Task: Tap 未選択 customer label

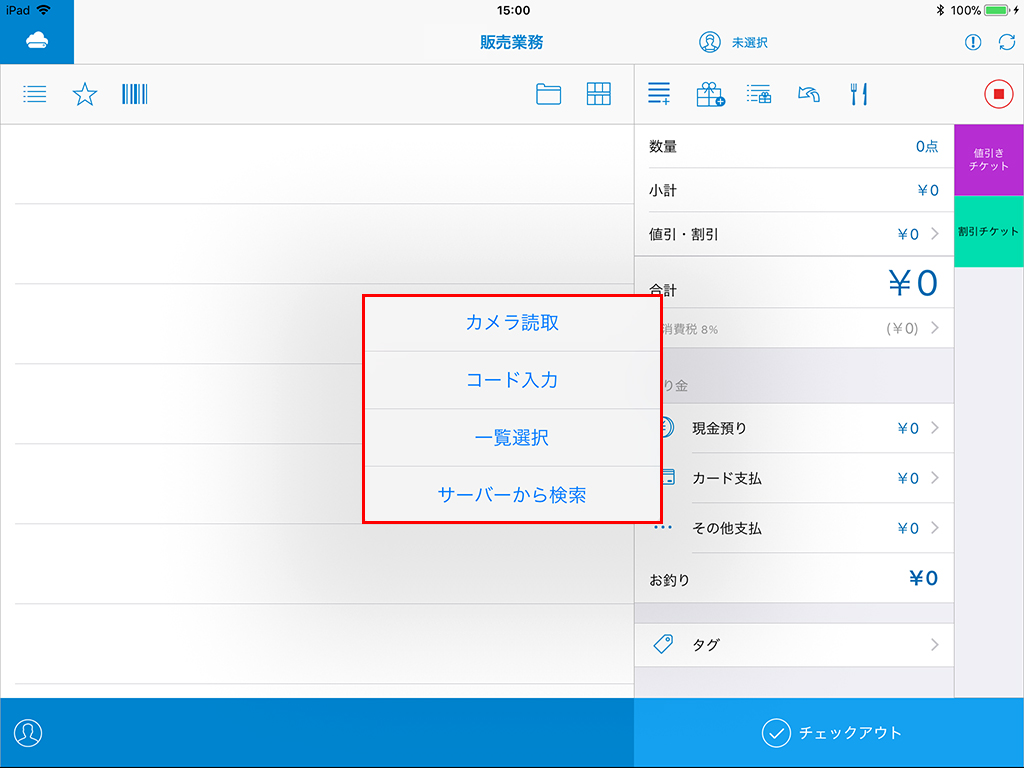Action: [750, 43]
